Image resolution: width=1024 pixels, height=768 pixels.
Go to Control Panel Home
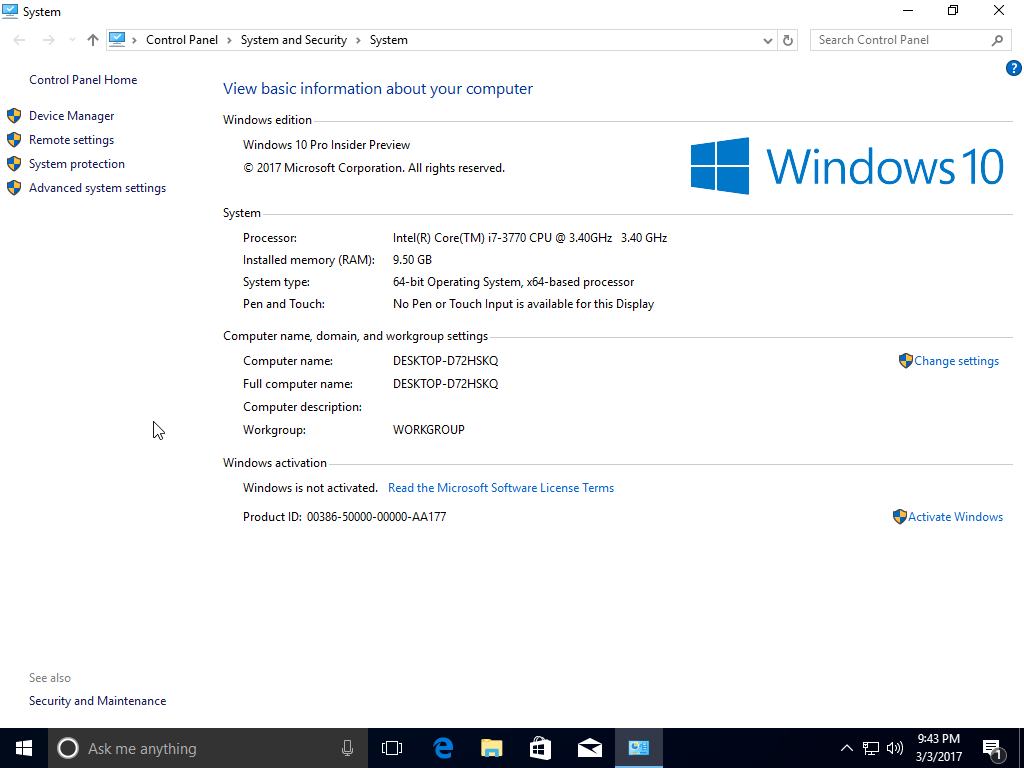[83, 80]
